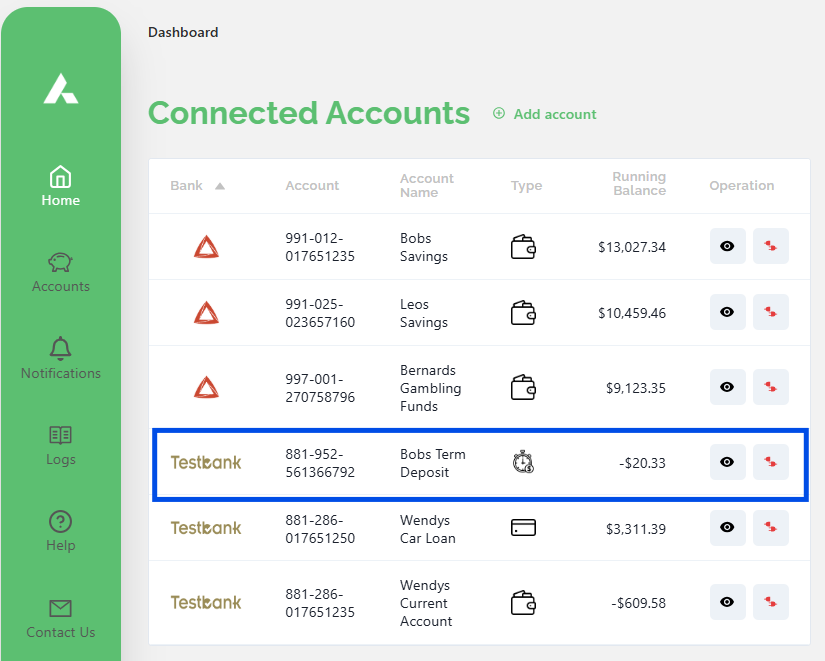
Task: Open Notifications in the sidebar
Action: pyautogui.click(x=61, y=359)
